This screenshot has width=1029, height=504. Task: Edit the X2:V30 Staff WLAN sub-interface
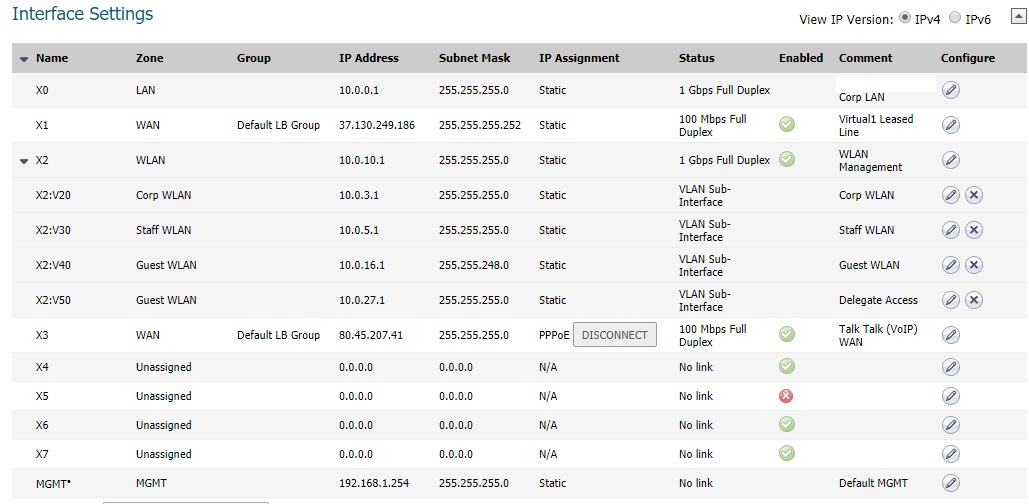coord(951,230)
